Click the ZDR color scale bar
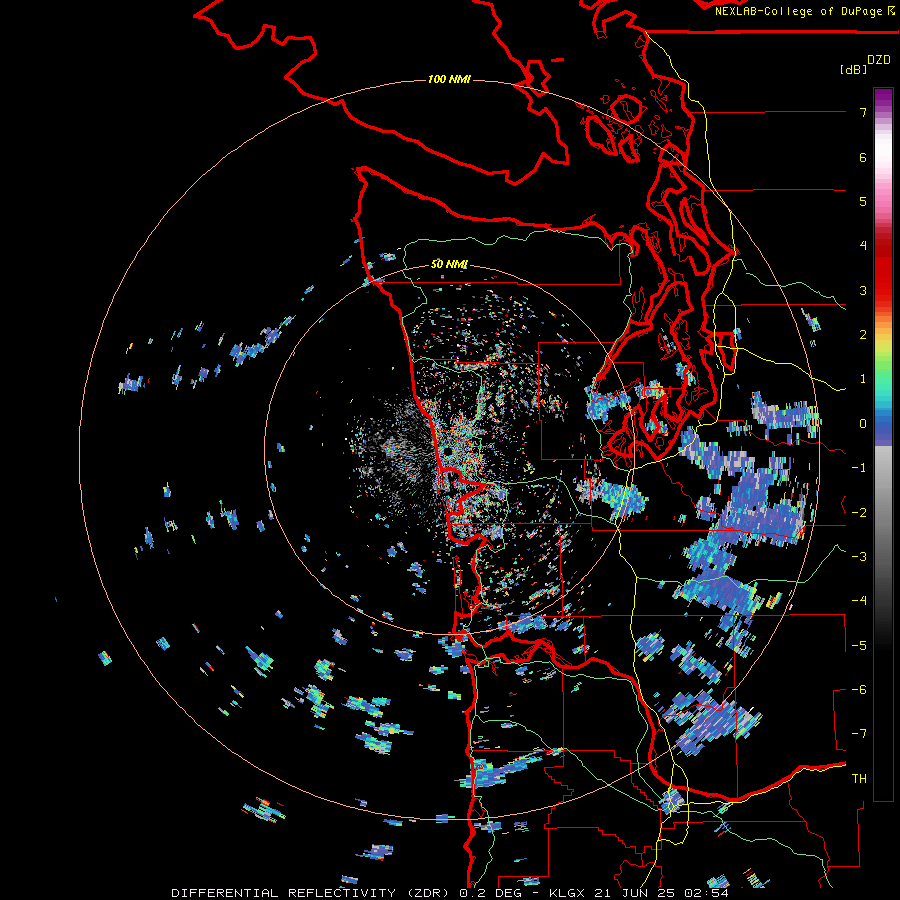The height and width of the screenshot is (900, 900). pos(883,444)
